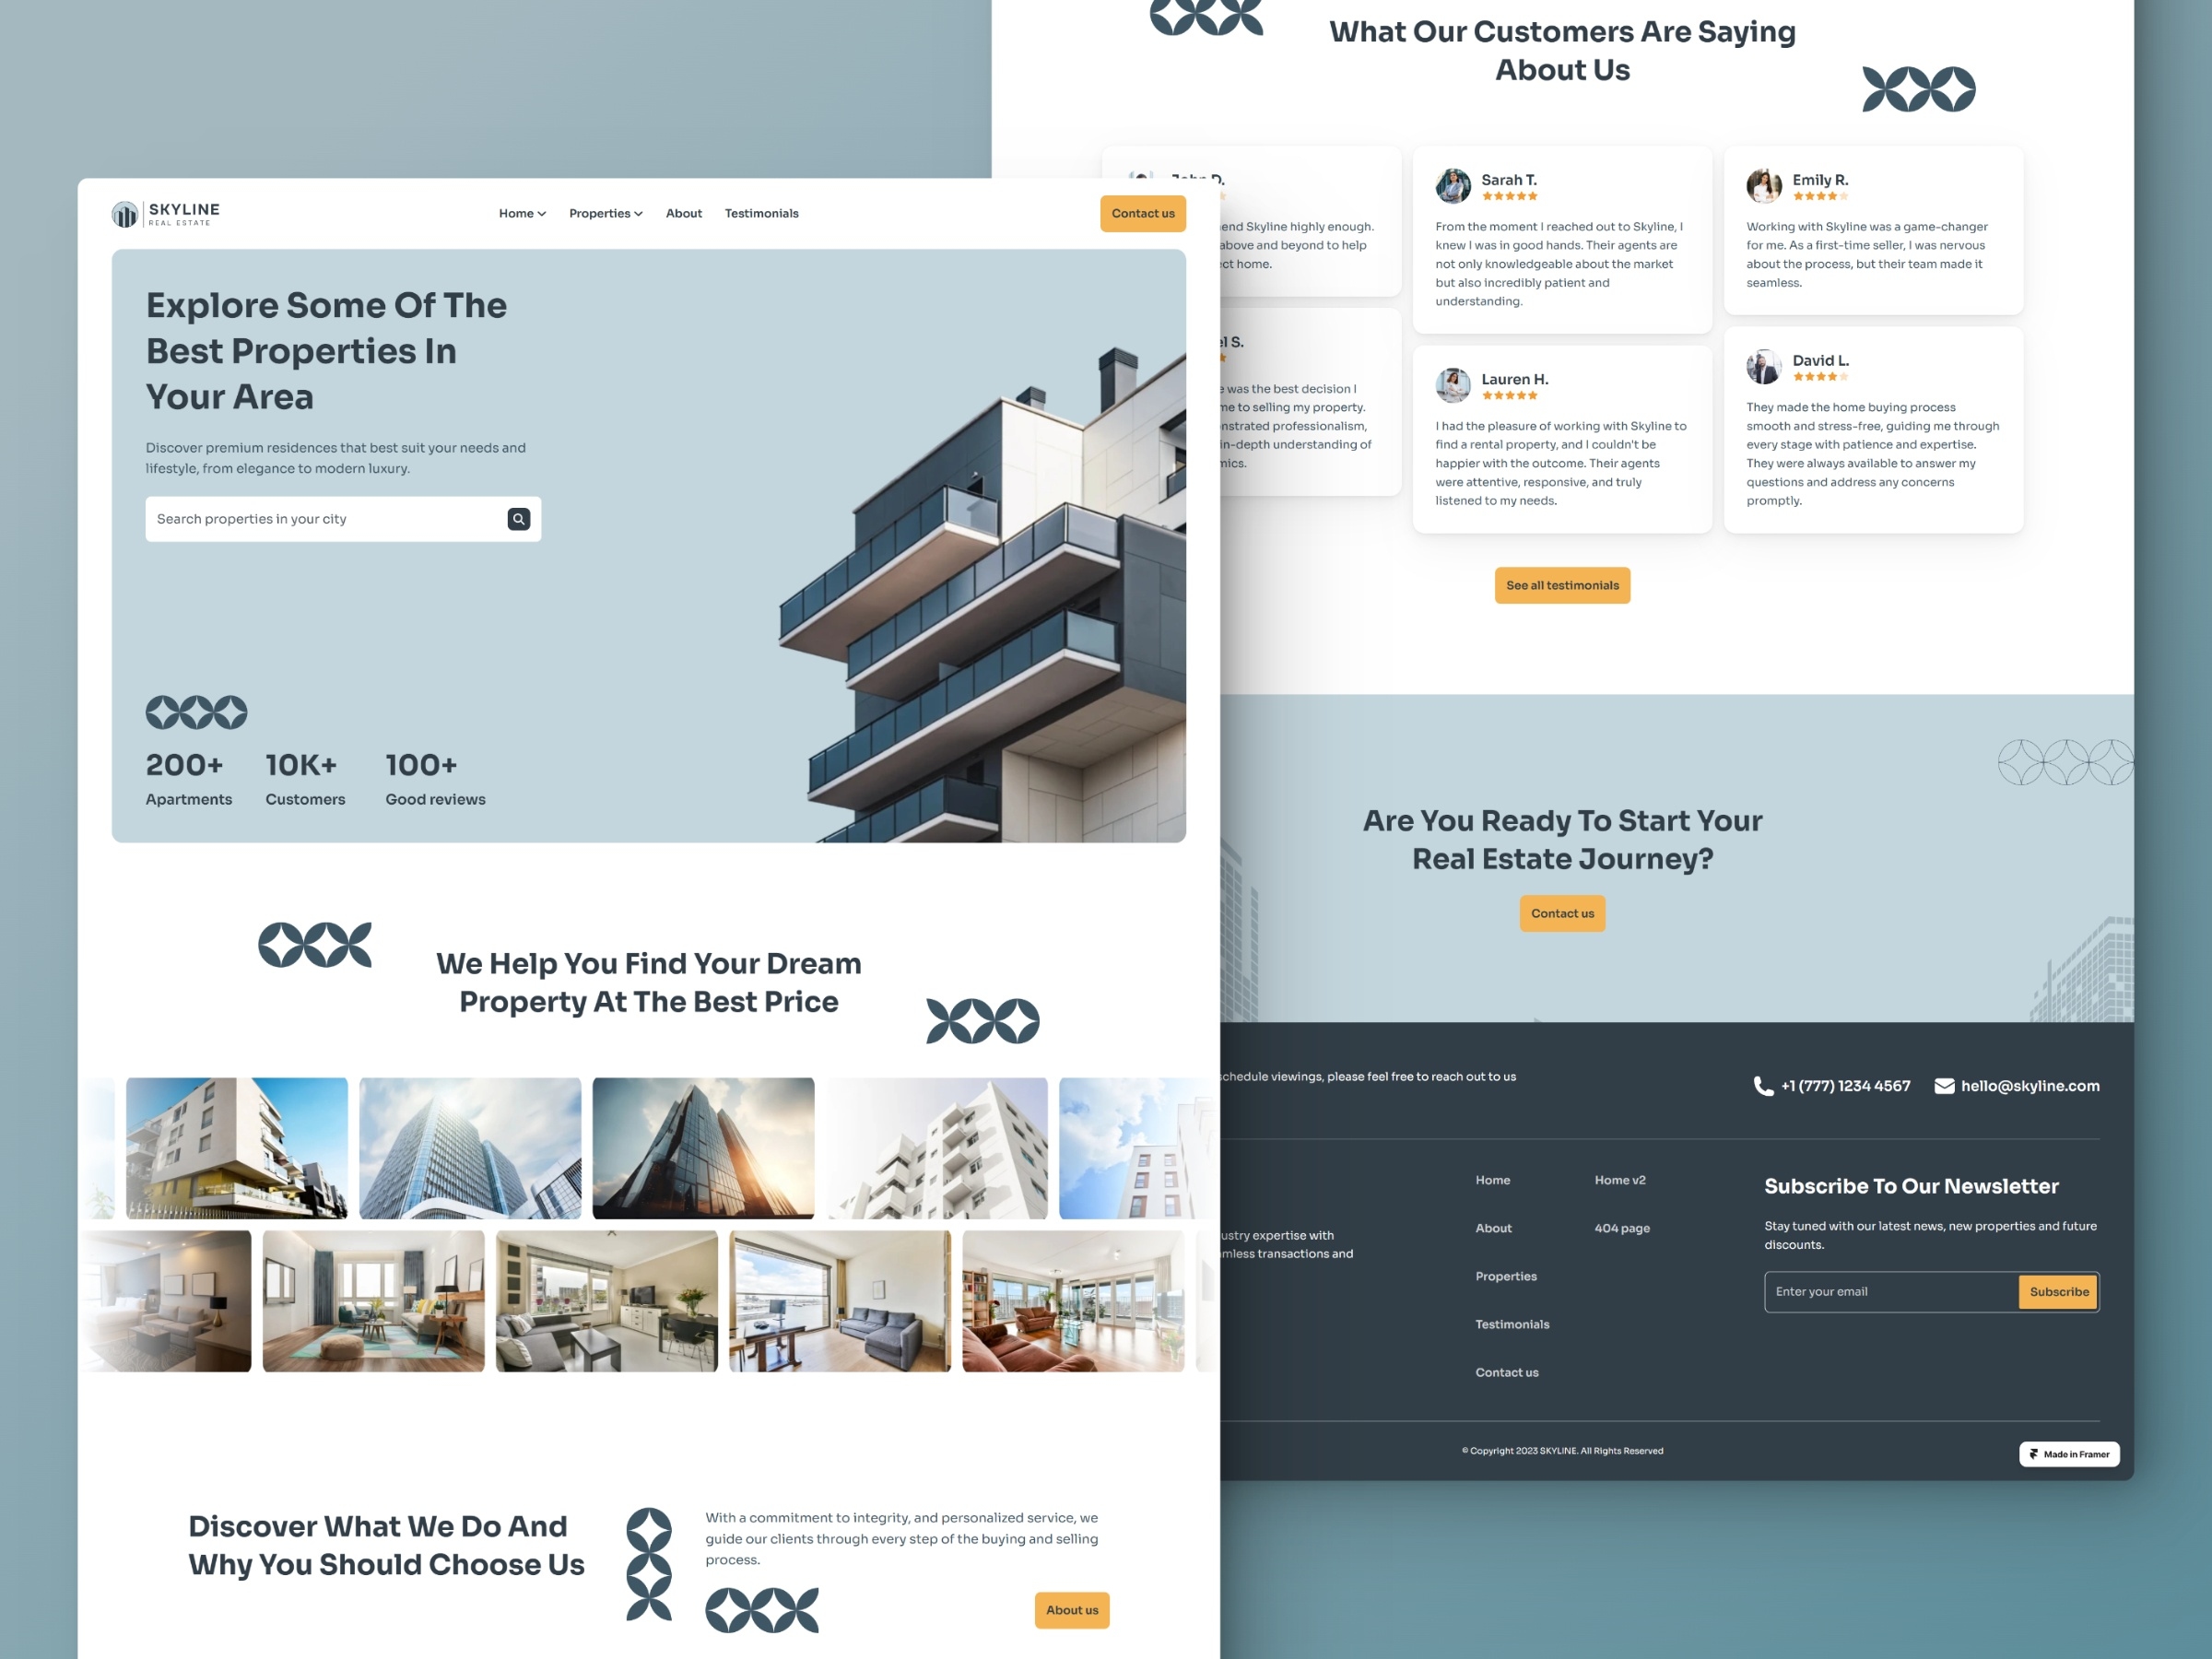This screenshot has height=1659, width=2212.
Task: Click the search magnifier icon
Action: pyautogui.click(x=517, y=518)
